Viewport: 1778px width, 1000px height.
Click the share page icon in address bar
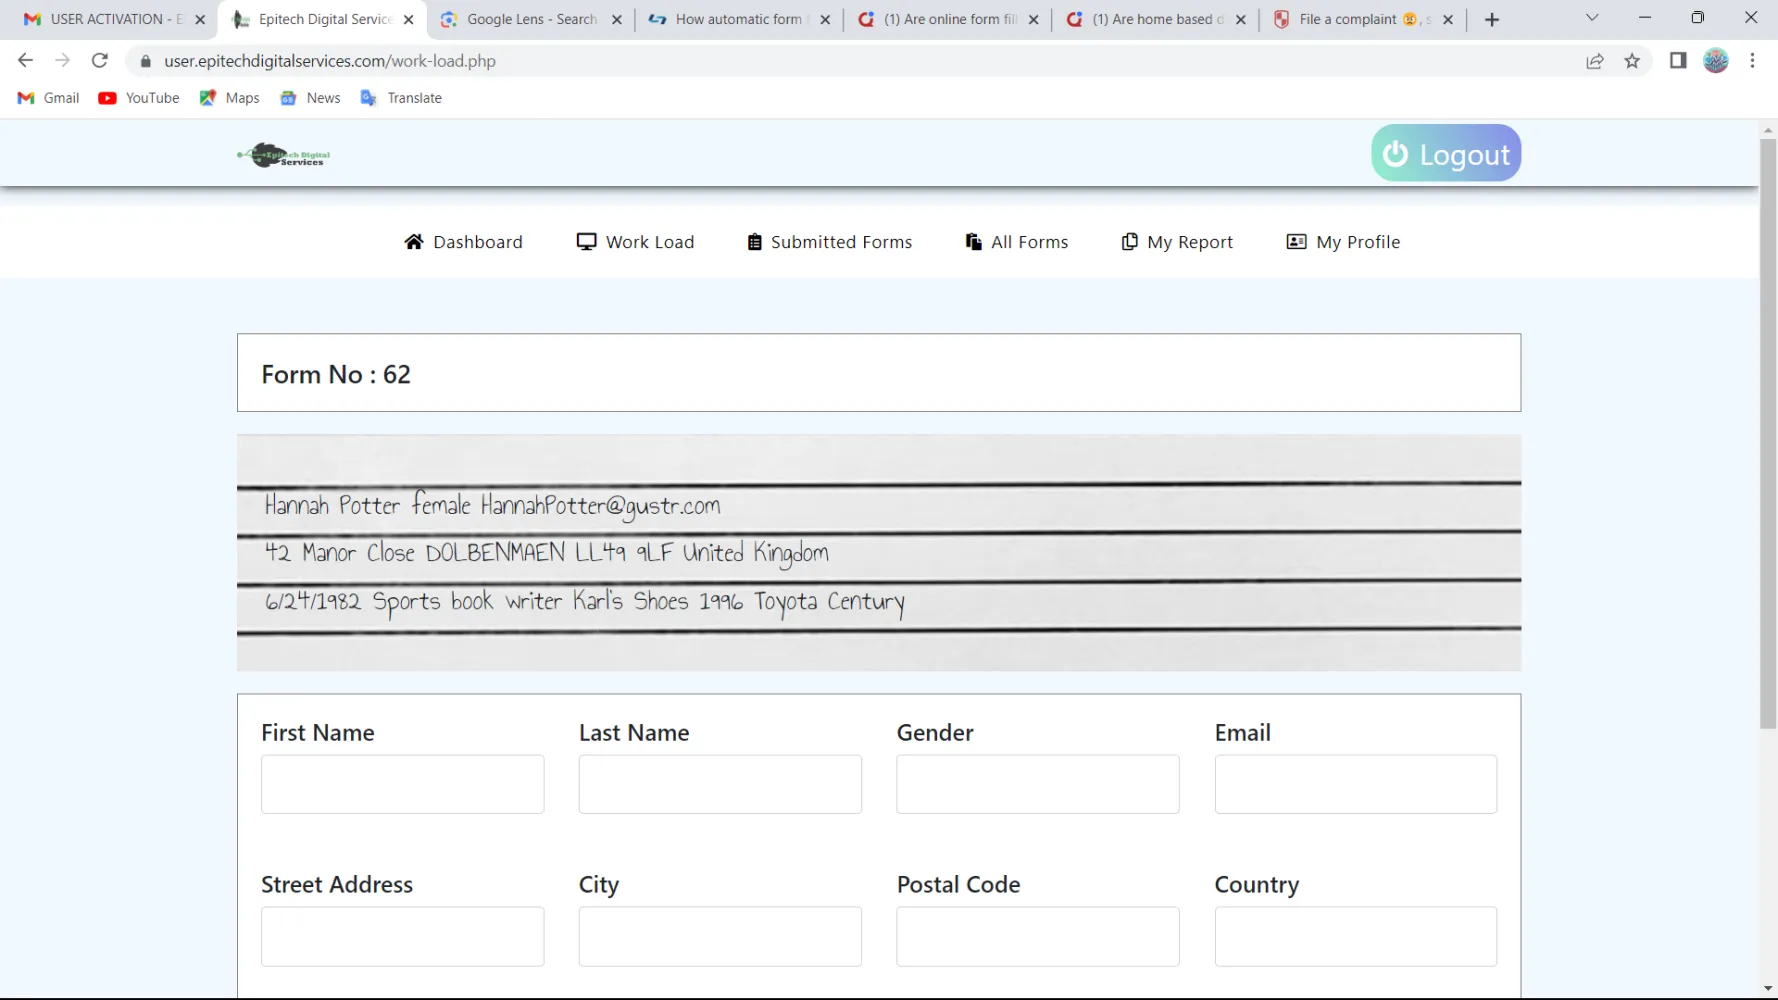point(1595,61)
